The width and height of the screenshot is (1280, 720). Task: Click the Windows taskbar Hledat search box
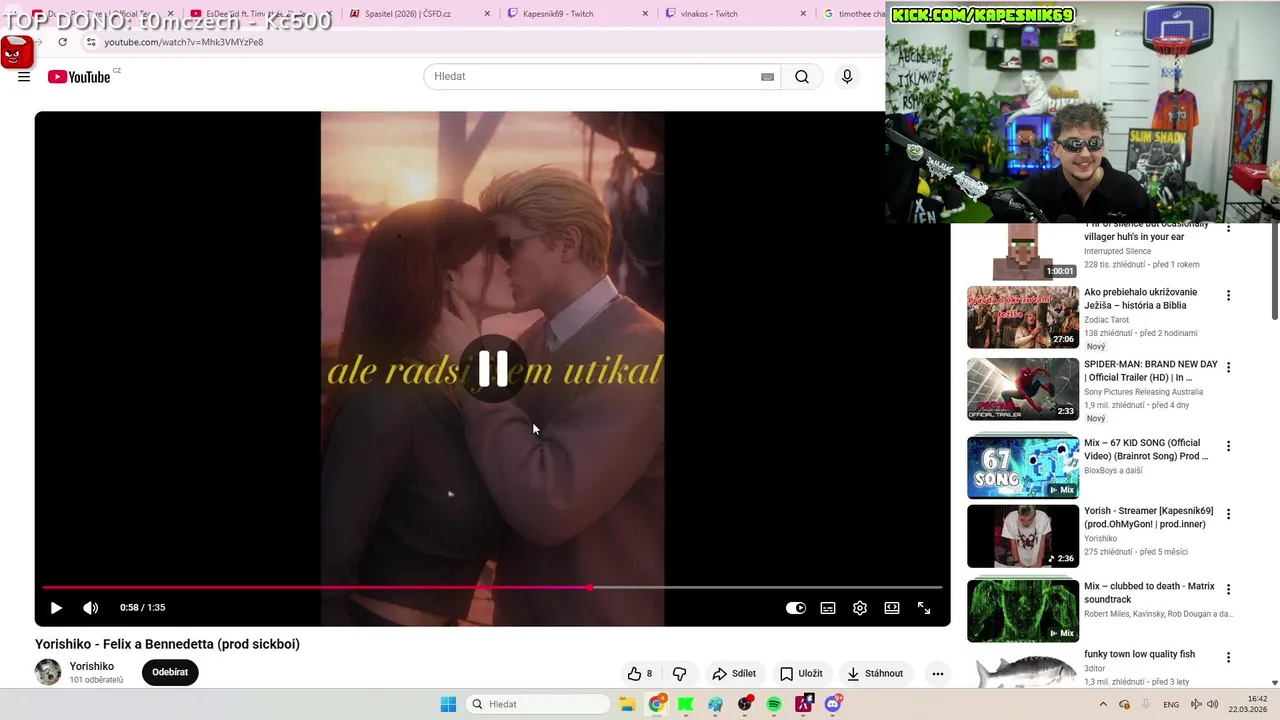pos(537,704)
